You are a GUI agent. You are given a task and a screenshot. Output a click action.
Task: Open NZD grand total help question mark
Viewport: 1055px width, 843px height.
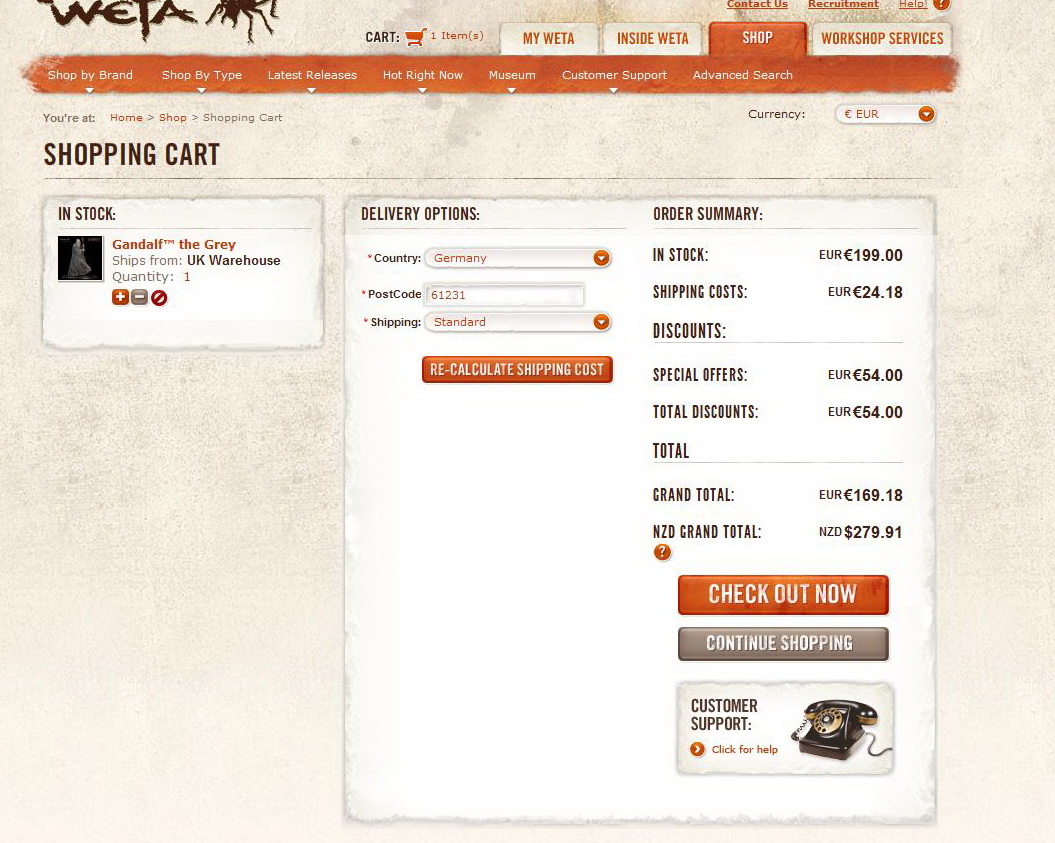pos(662,552)
